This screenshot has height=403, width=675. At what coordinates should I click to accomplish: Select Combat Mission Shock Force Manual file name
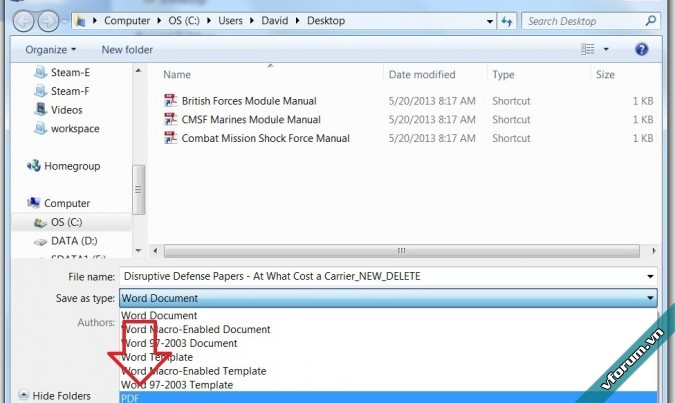[266, 138]
